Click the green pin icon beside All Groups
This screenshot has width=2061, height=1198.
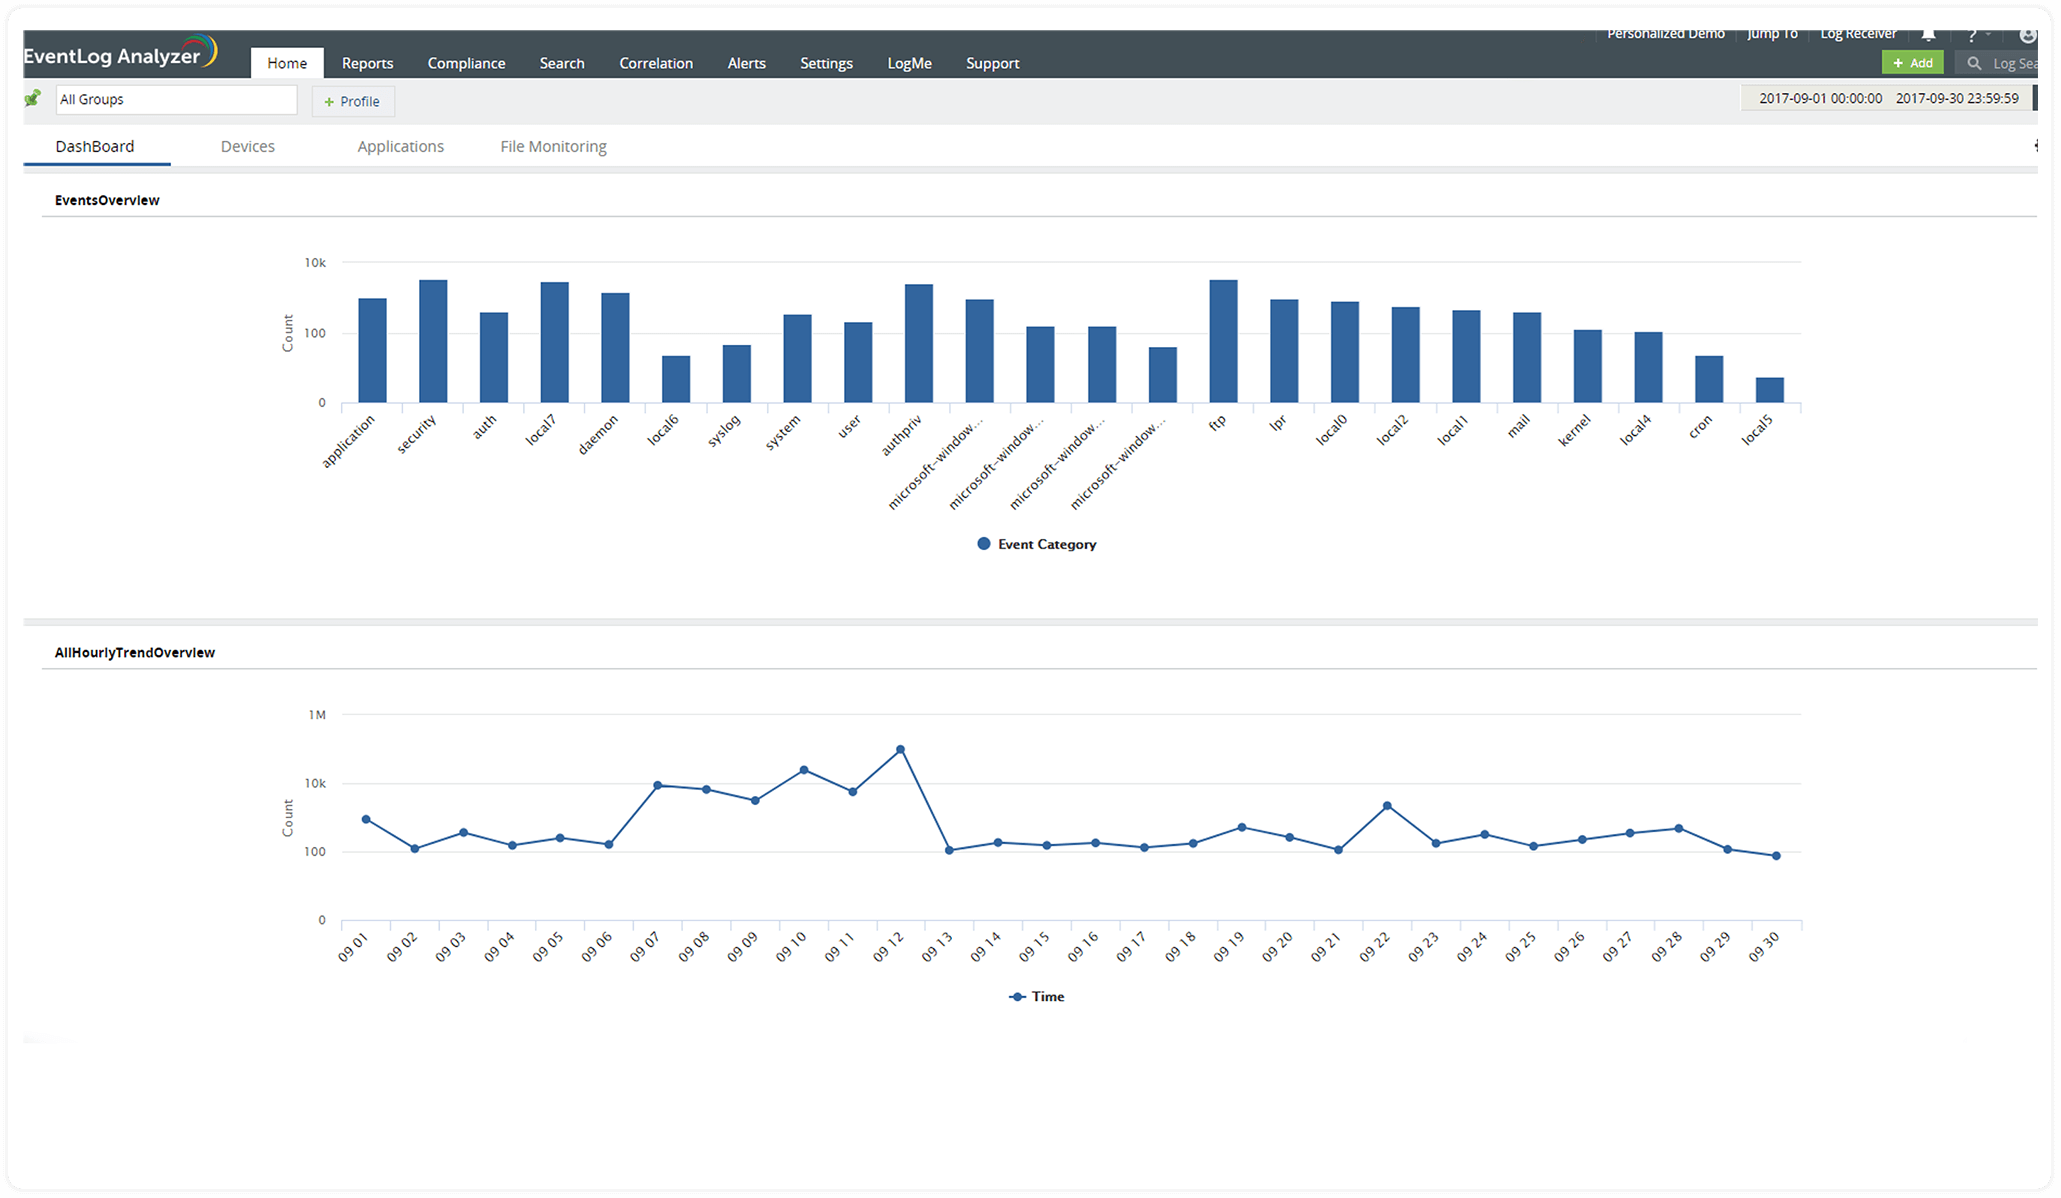click(33, 98)
